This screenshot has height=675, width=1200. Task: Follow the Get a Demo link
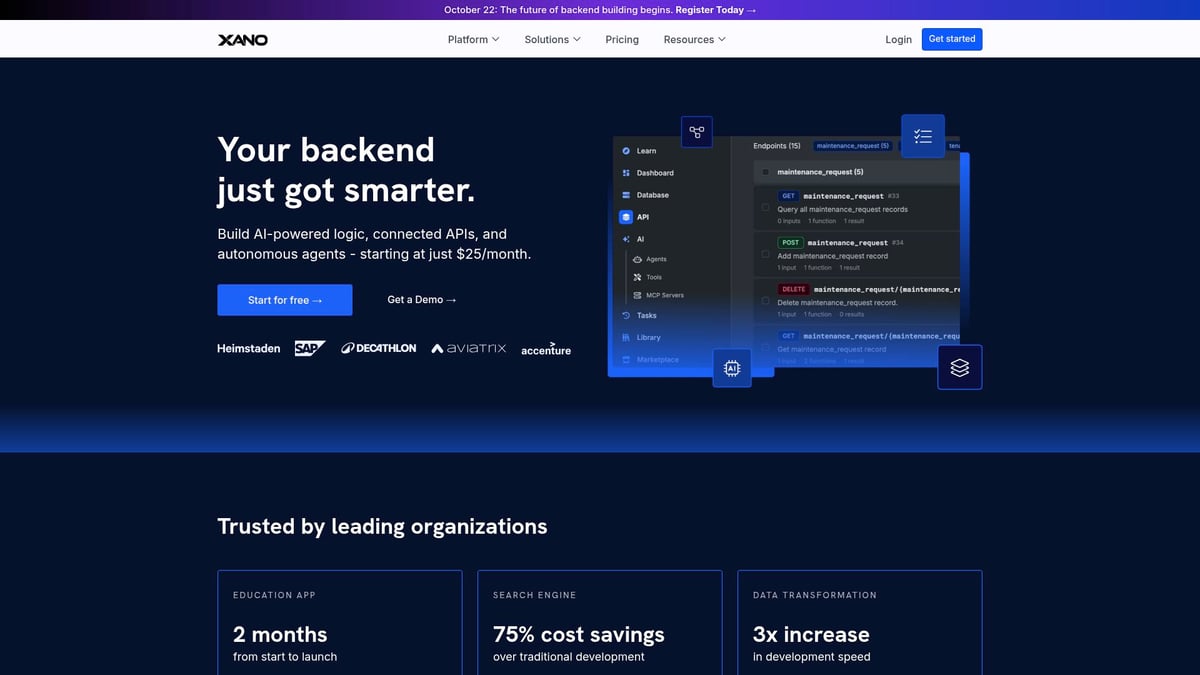[x=421, y=300]
